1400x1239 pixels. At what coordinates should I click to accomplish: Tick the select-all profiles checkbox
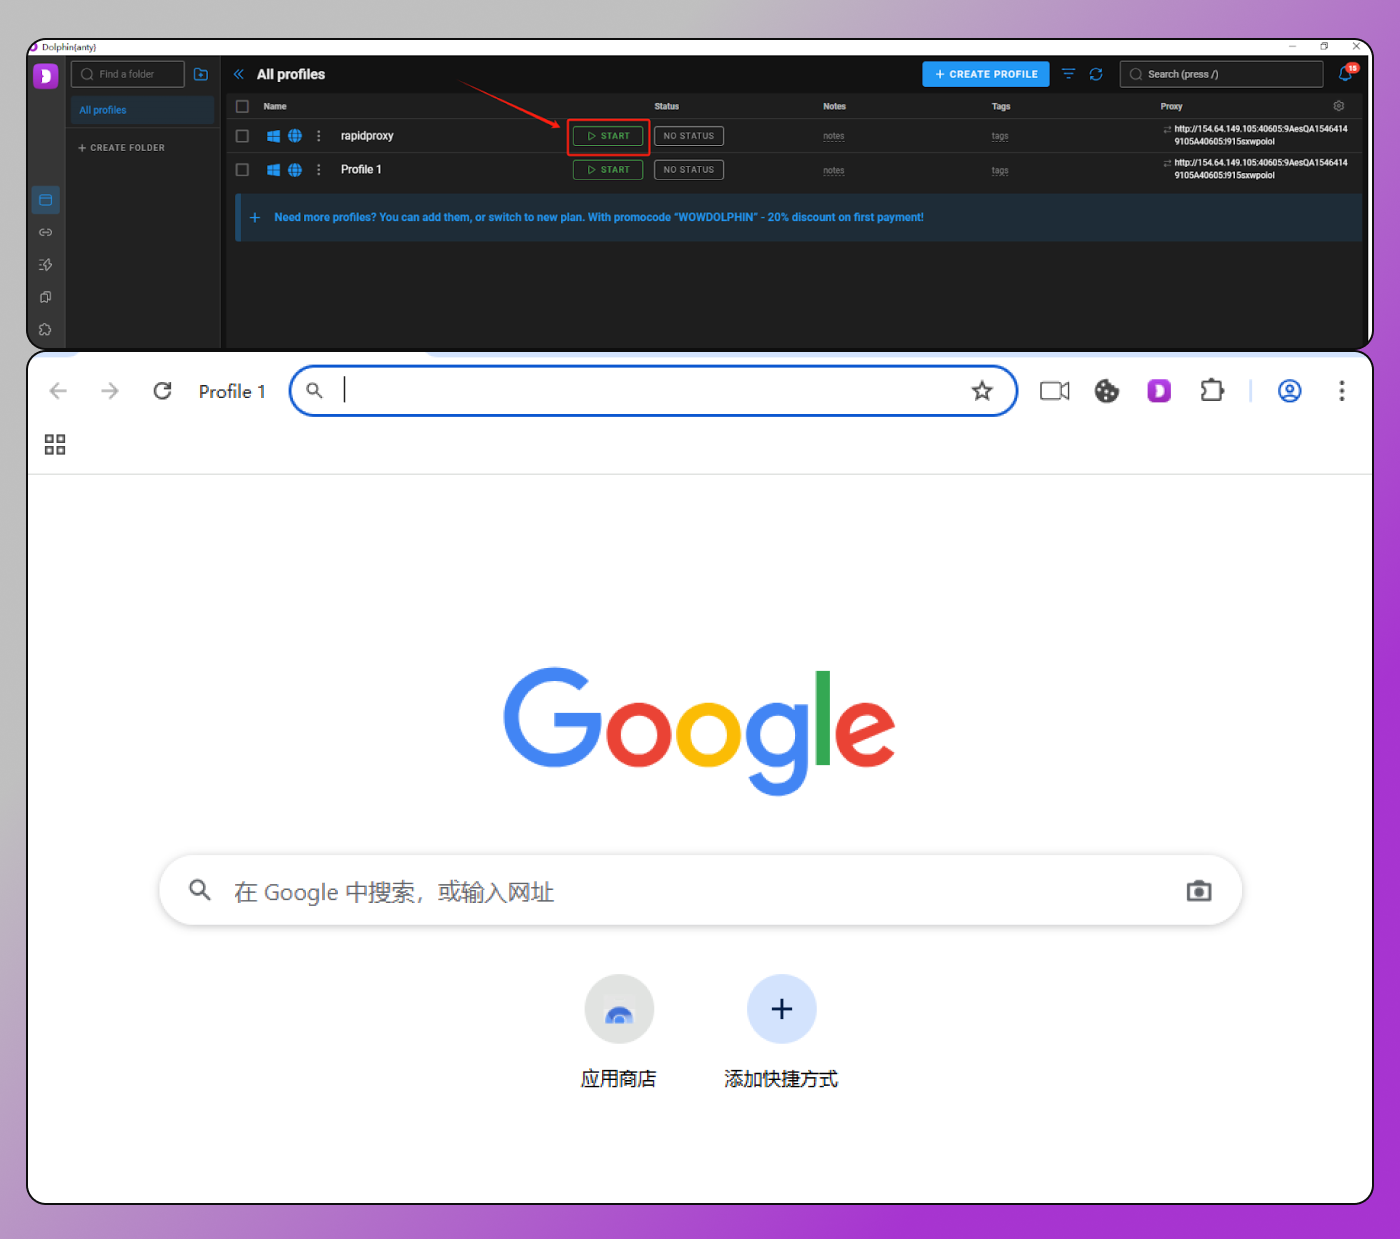[x=242, y=106]
